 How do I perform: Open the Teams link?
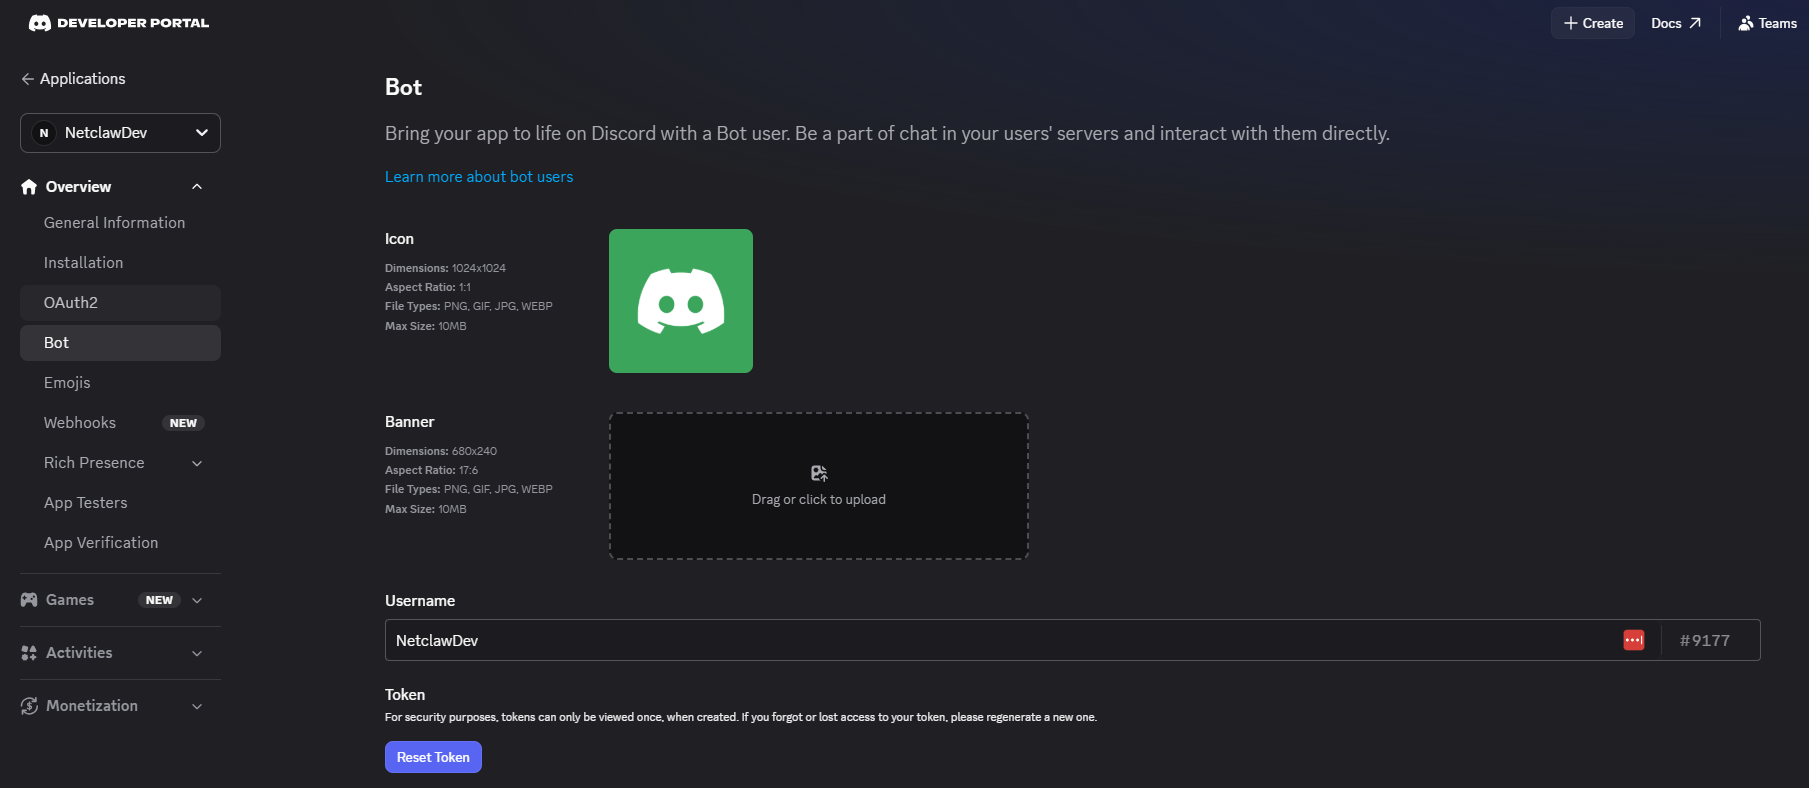(x=1767, y=23)
